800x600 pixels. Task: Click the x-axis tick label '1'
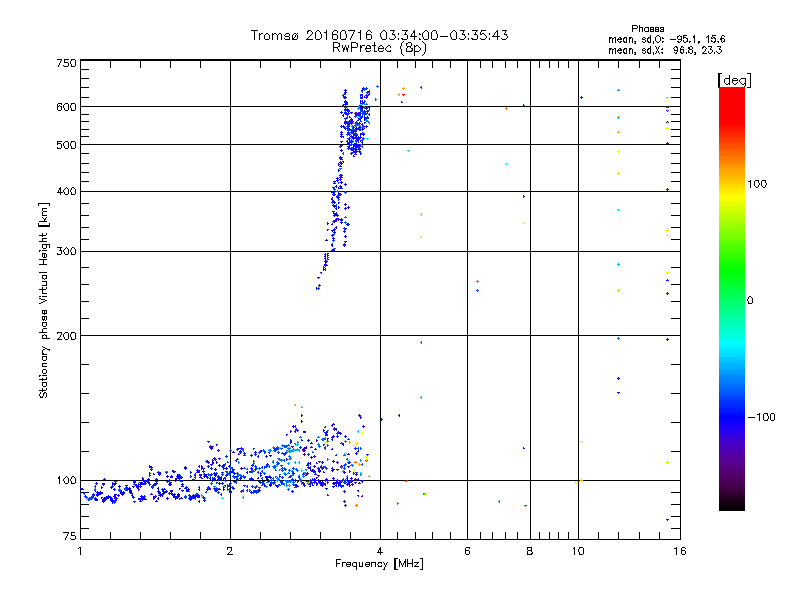point(80,551)
